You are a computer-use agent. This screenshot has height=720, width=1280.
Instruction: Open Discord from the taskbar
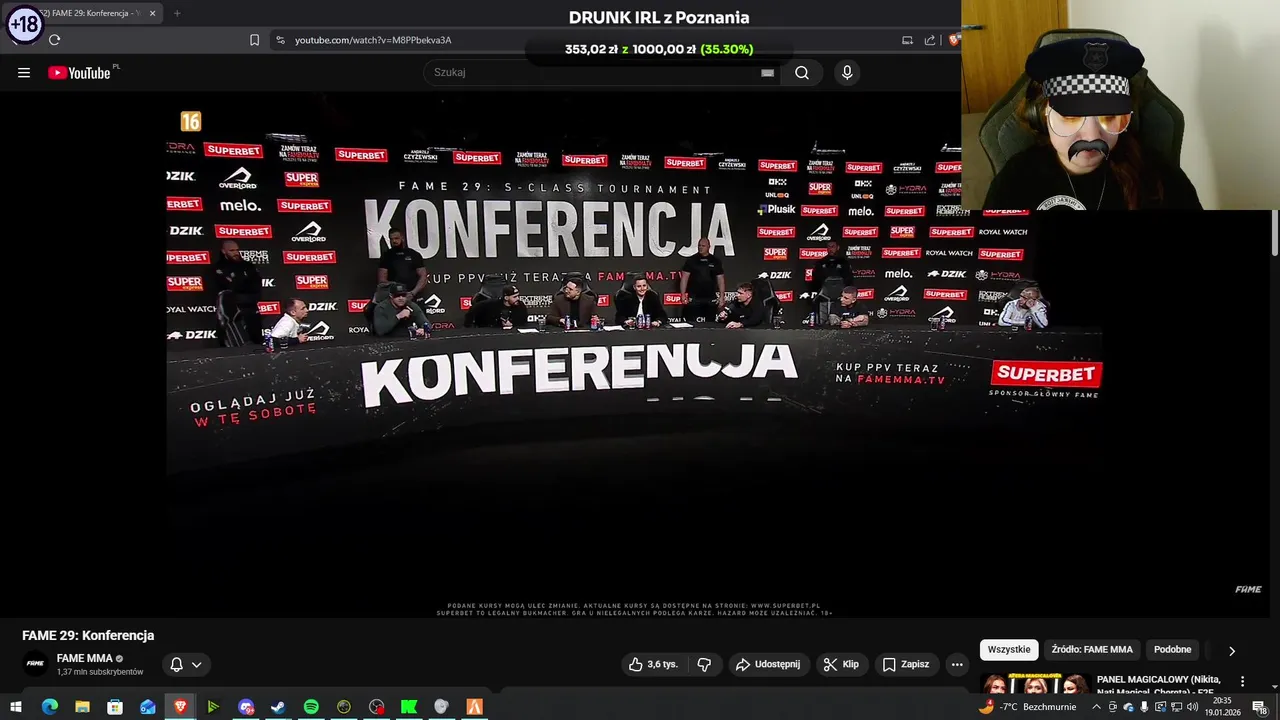point(246,707)
